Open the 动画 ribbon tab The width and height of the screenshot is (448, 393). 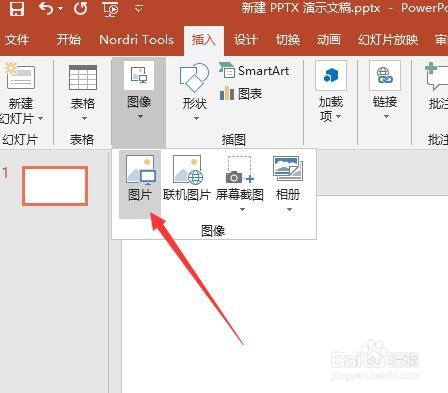[329, 40]
